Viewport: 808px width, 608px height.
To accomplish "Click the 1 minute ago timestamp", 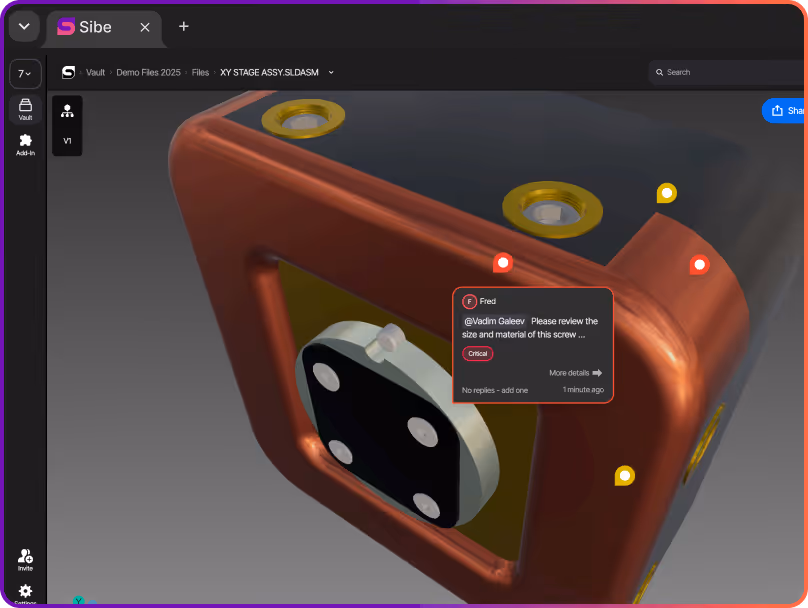I will [583, 390].
